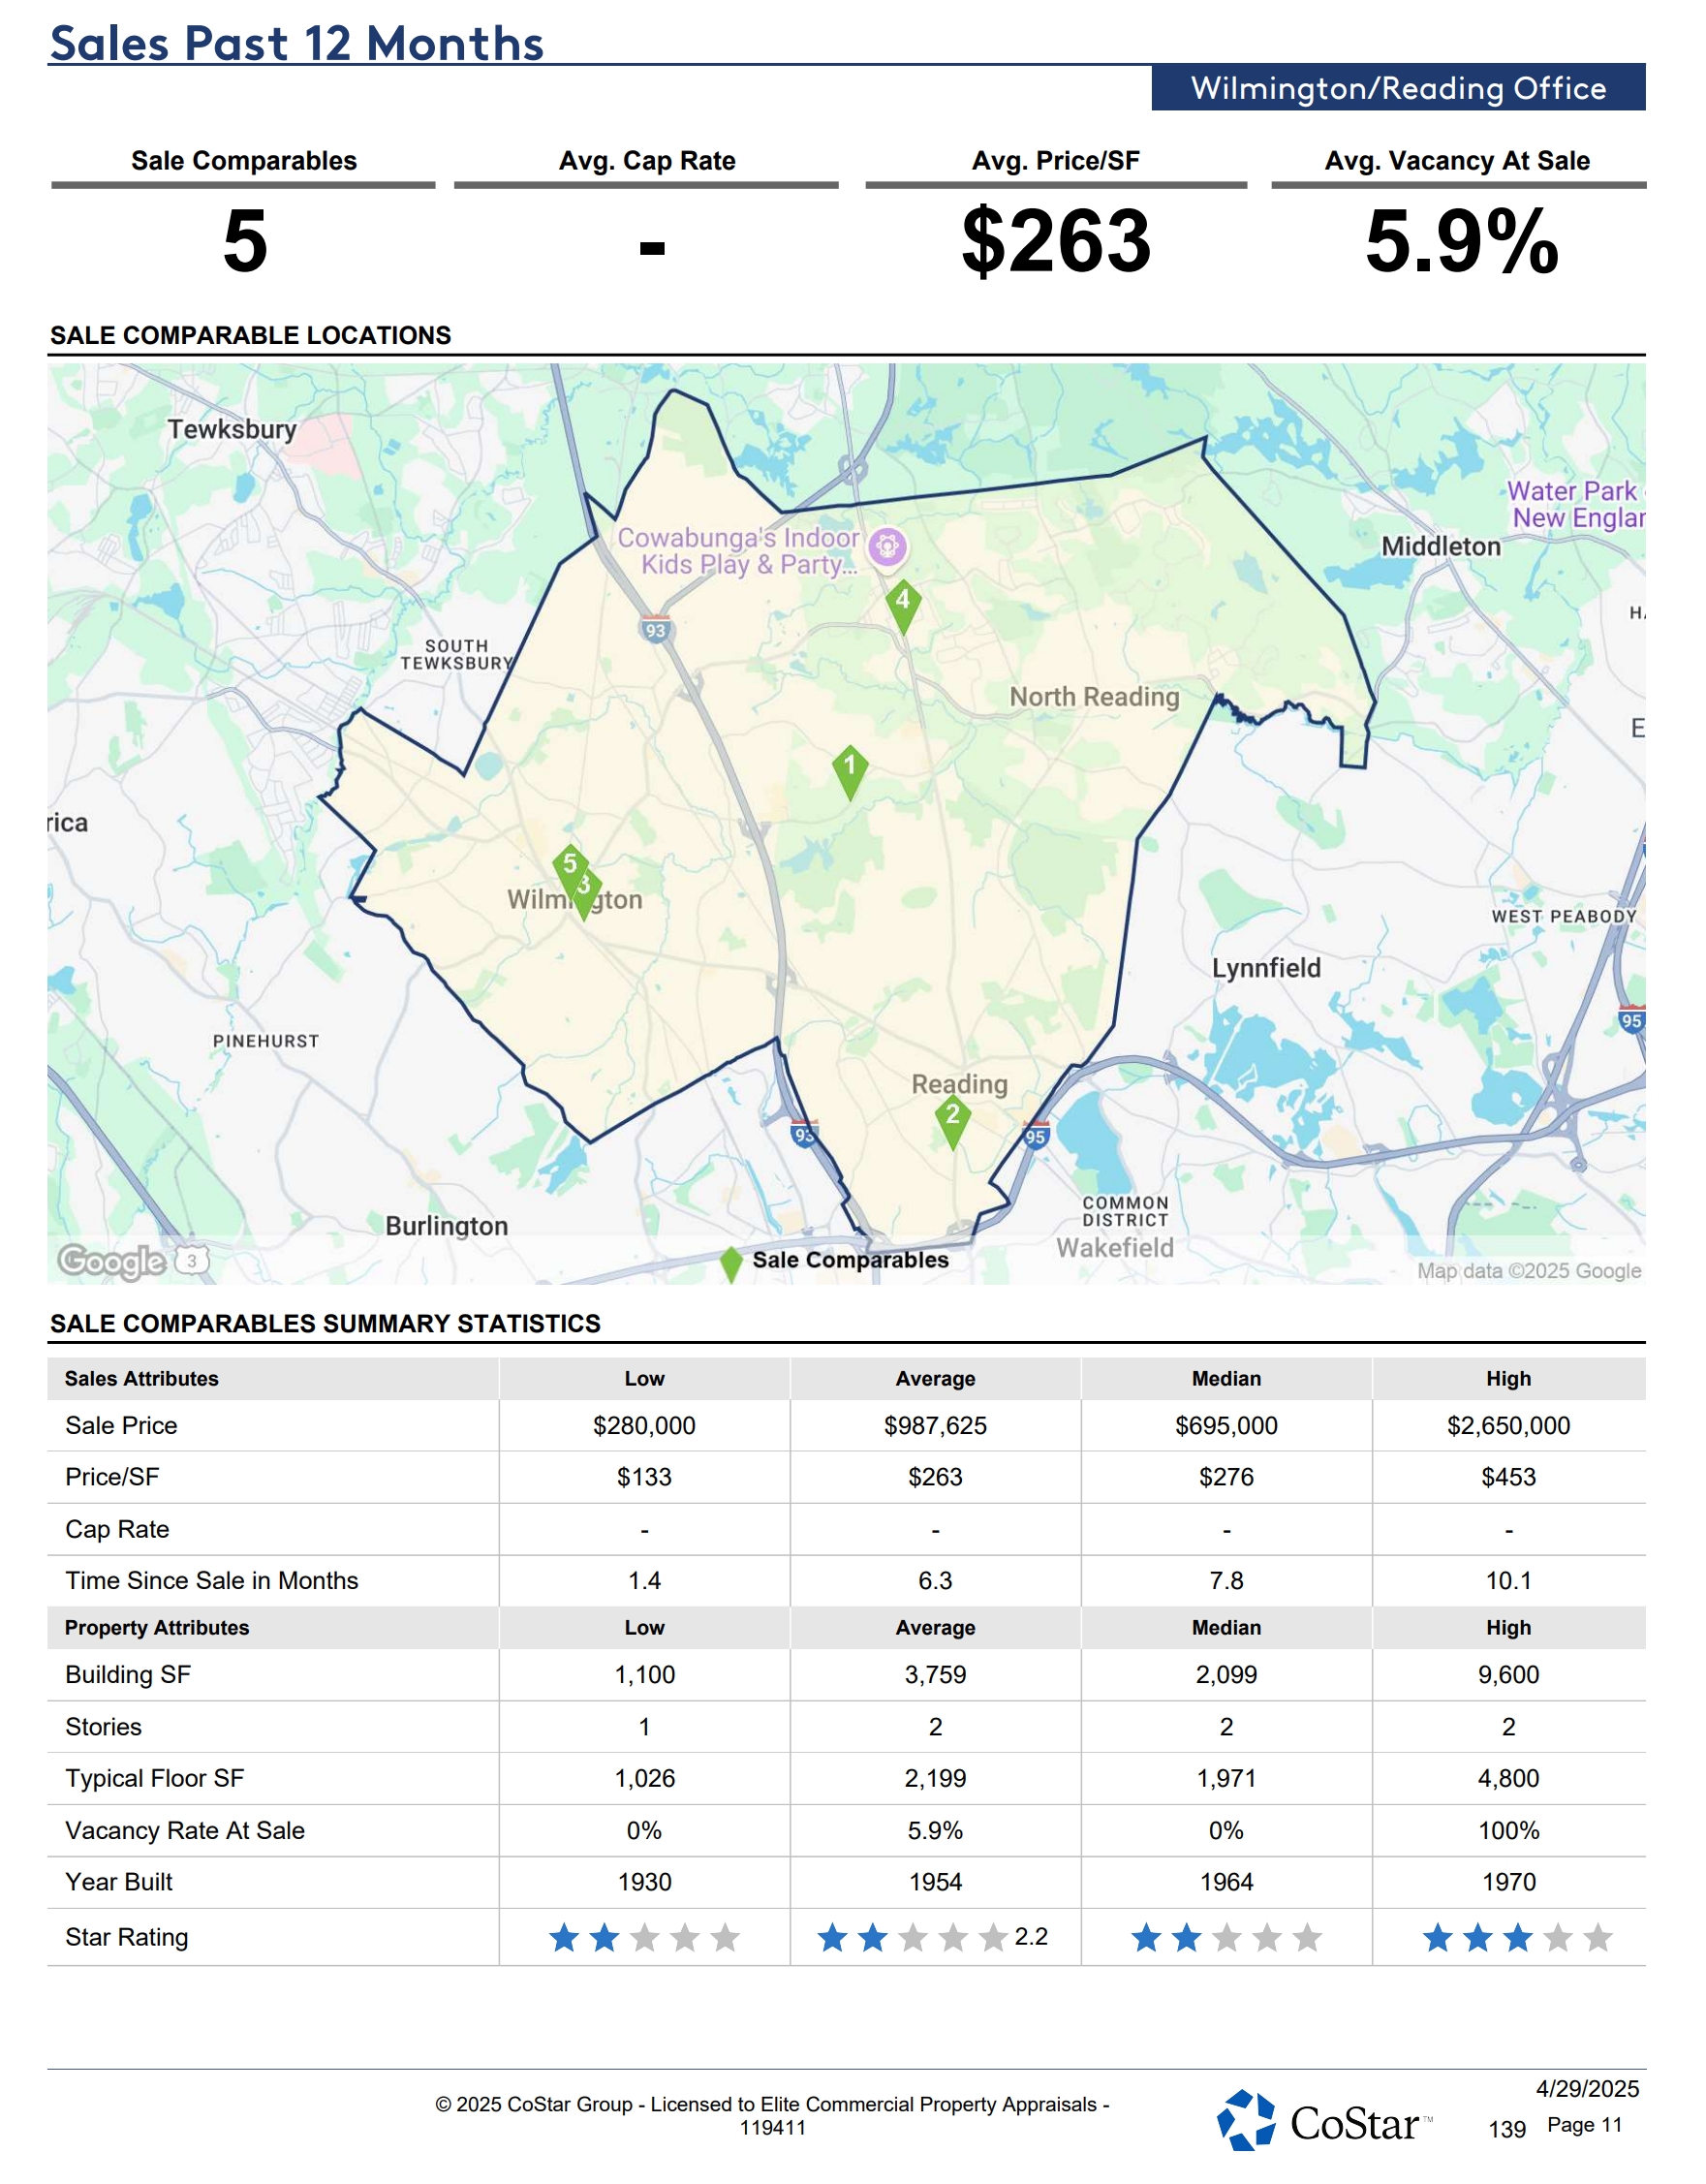The height and width of the screenshot is (2184, 1706).
Task: Click the Average star rating 2.2
Action: (932, 1938)
